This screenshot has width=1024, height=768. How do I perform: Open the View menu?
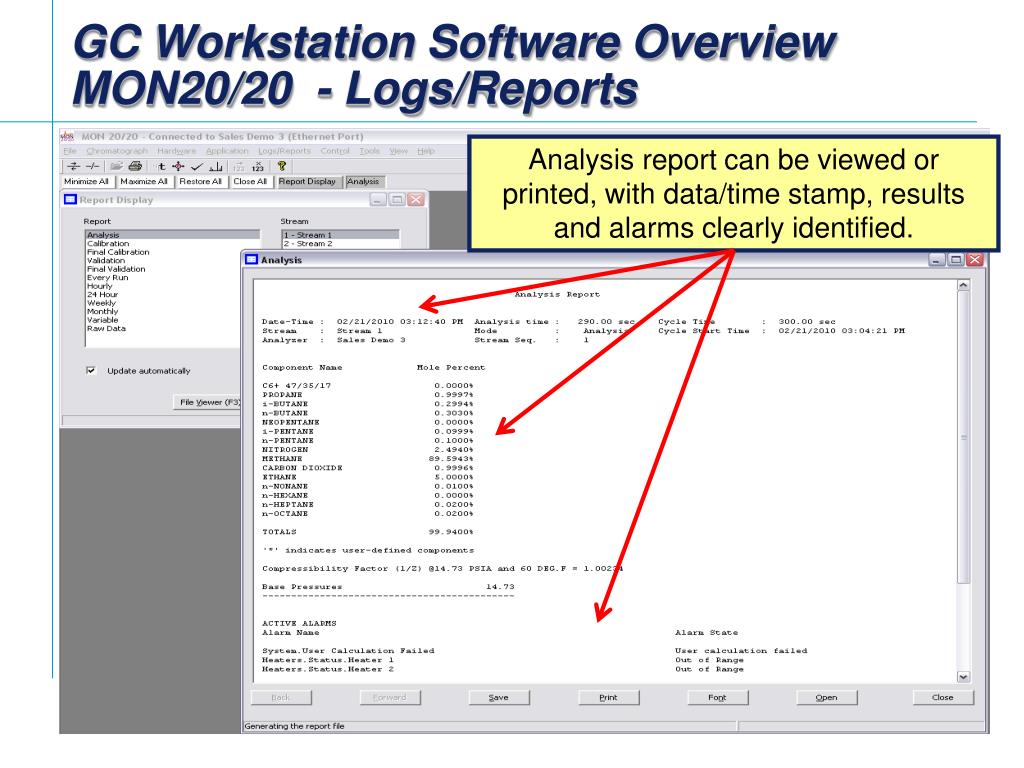[398, 151]
